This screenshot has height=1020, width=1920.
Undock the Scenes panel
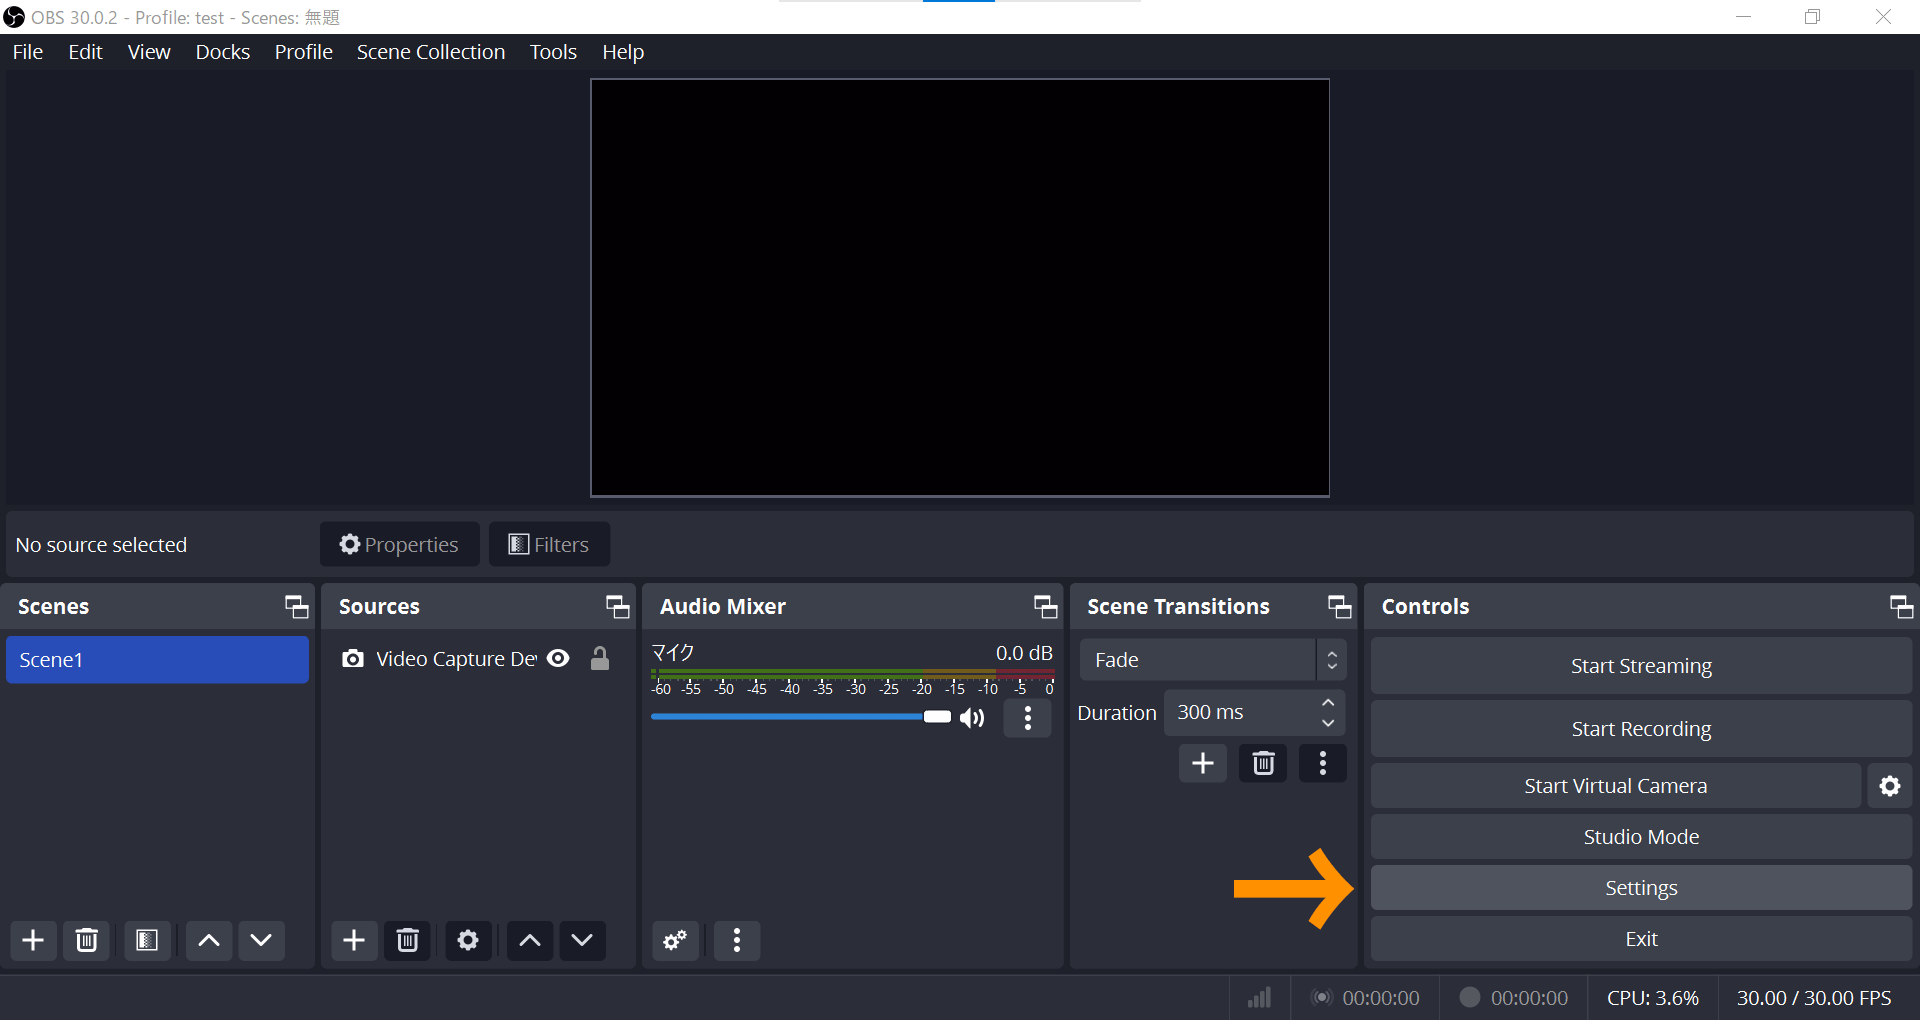tap(297, 606)
